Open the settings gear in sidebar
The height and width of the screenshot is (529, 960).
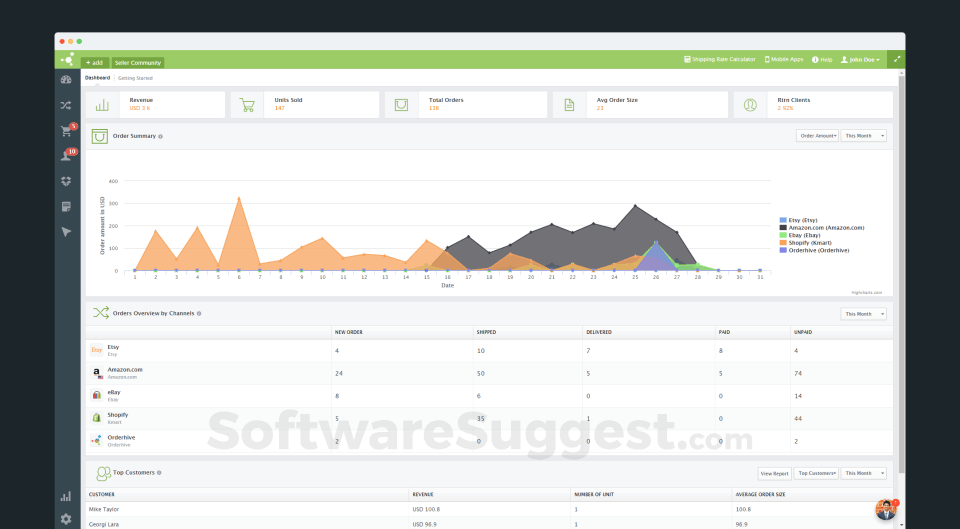pyautogui.click(x=66, y=519)
